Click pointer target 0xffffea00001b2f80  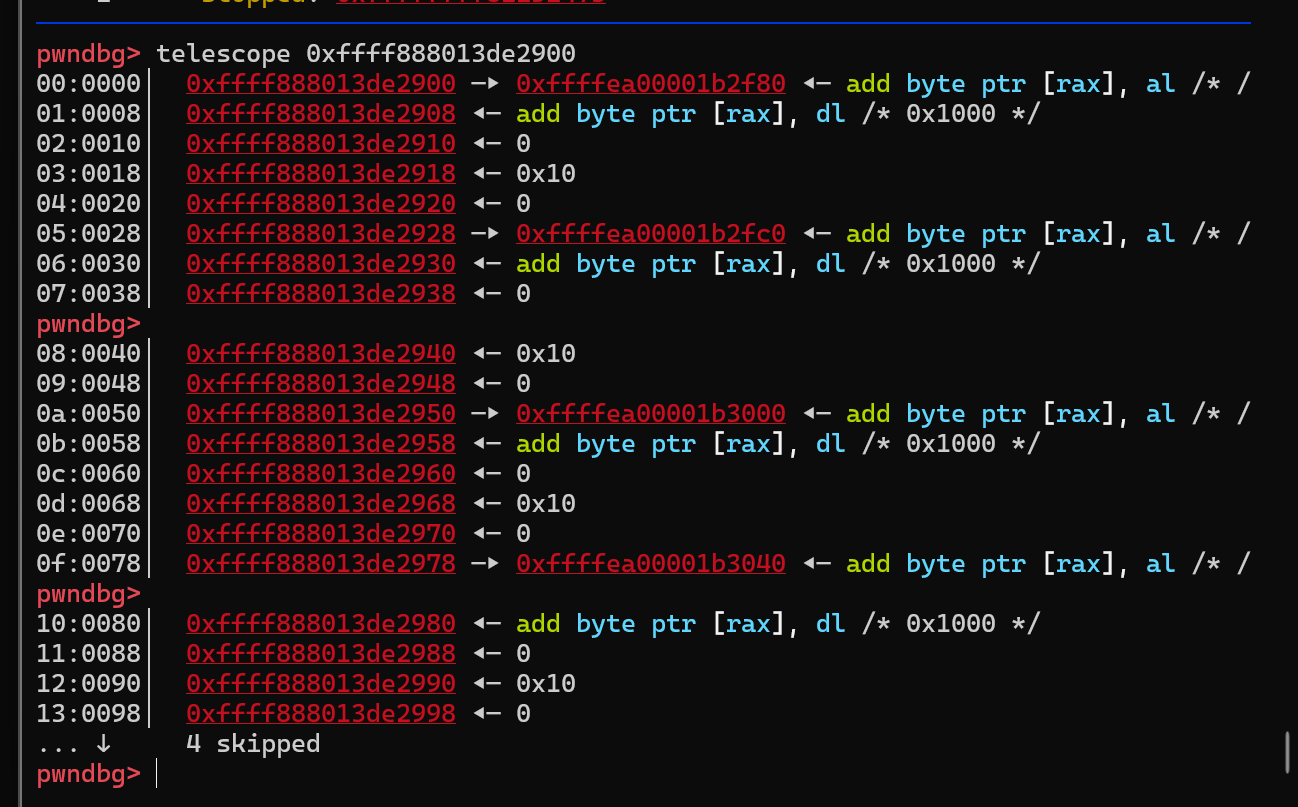tap(650, 84)
